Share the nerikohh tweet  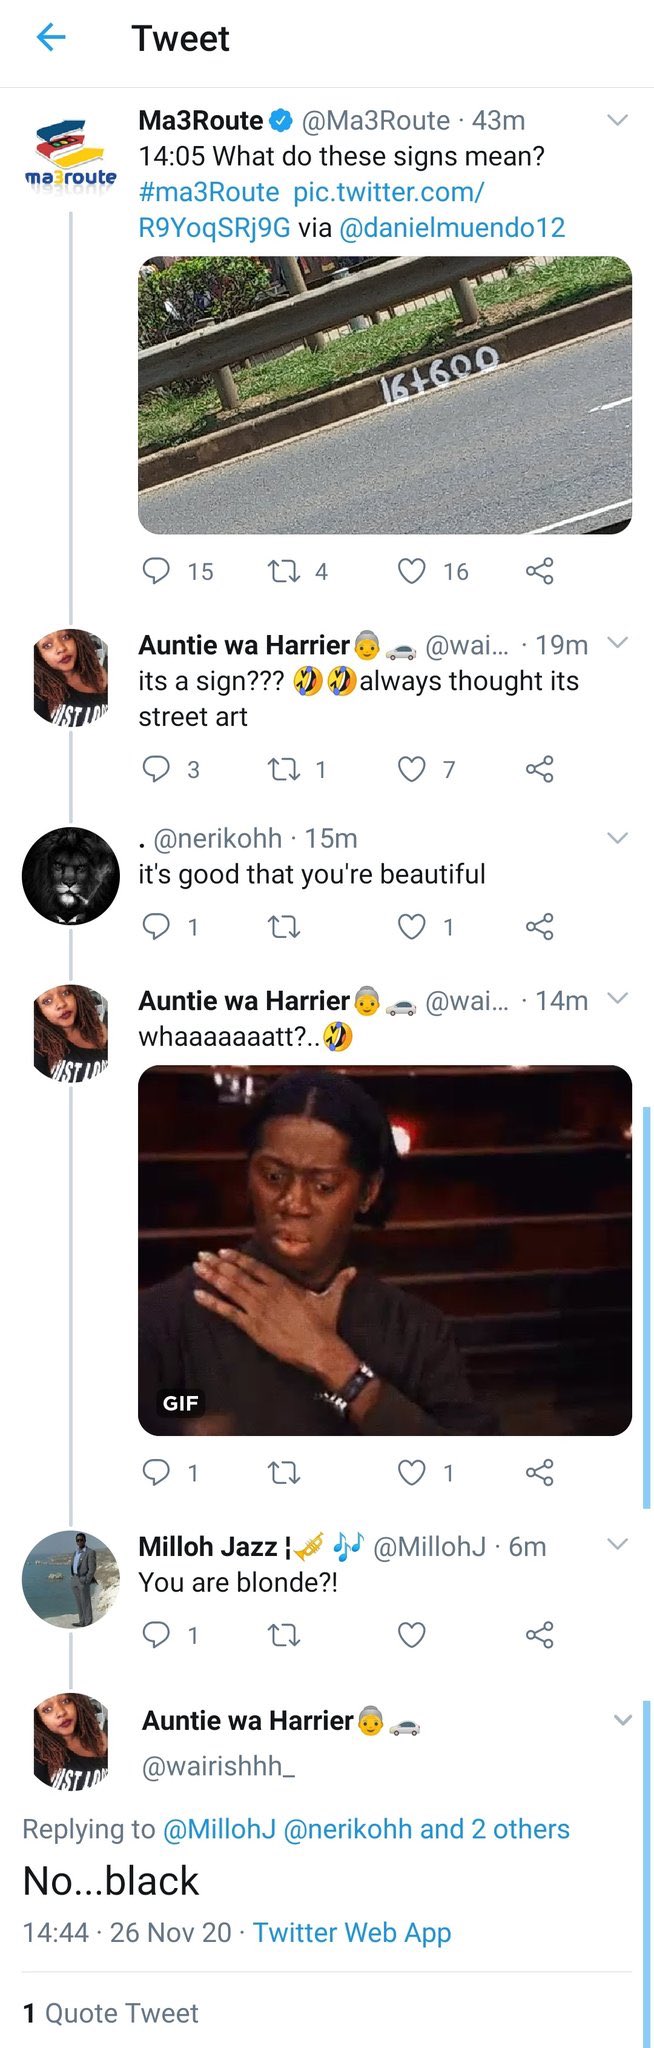(540, 927)
